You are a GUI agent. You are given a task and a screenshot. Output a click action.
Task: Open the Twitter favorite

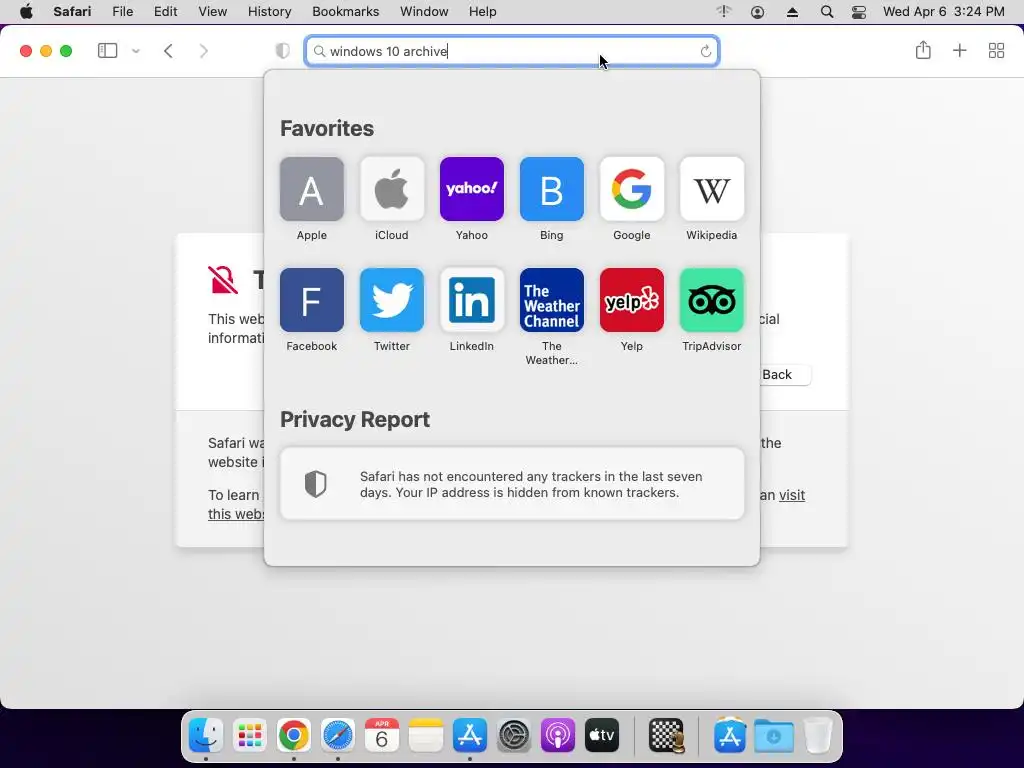point(392,300)
